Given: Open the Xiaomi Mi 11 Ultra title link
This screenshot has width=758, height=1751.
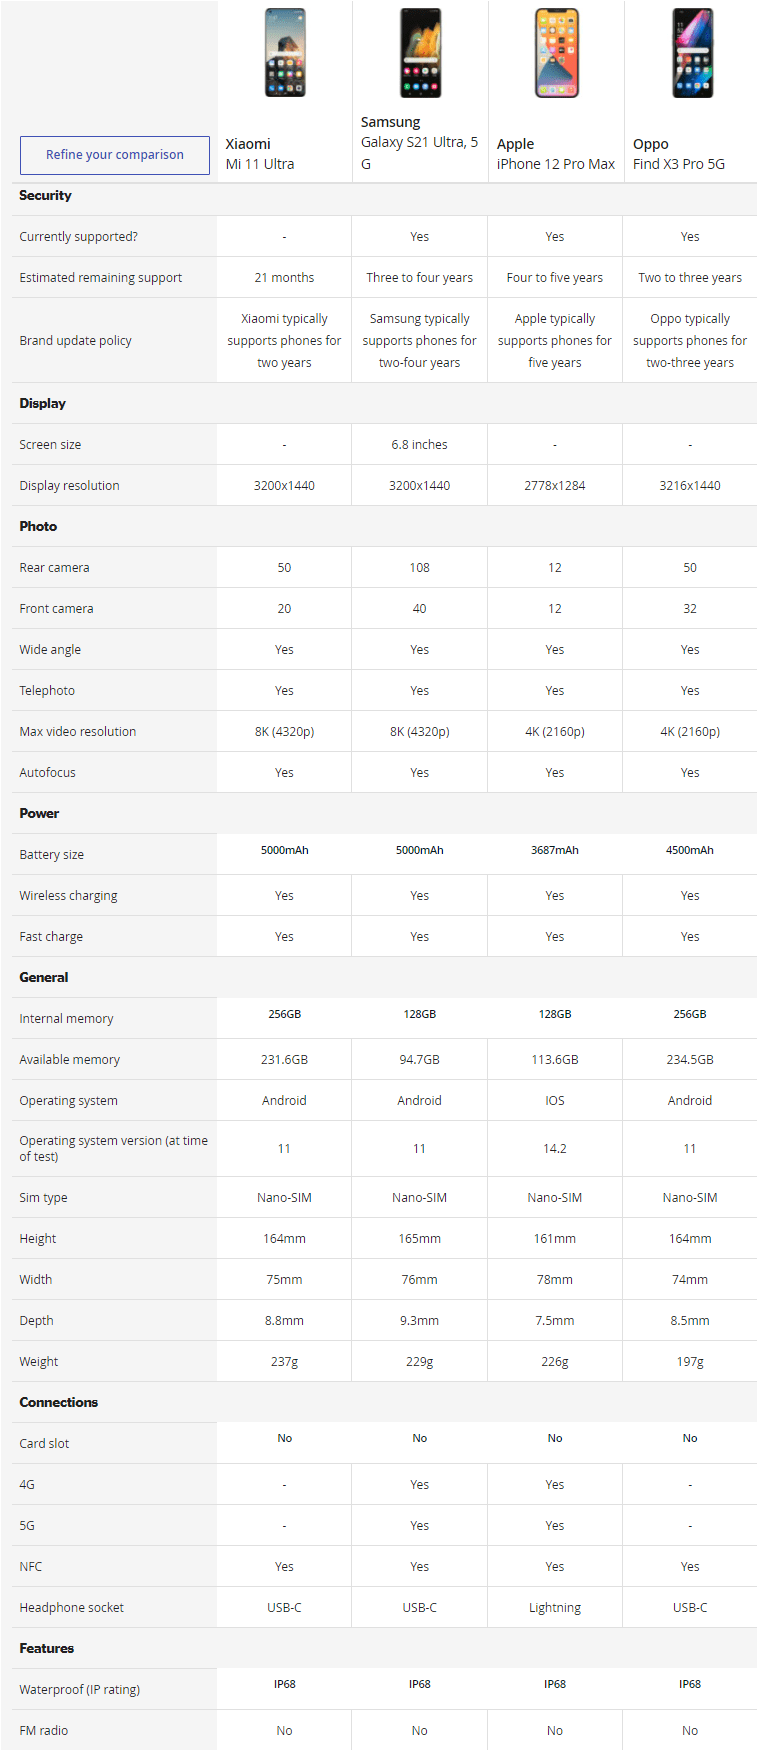Looking at the screenshot, I should click(260, 154).
